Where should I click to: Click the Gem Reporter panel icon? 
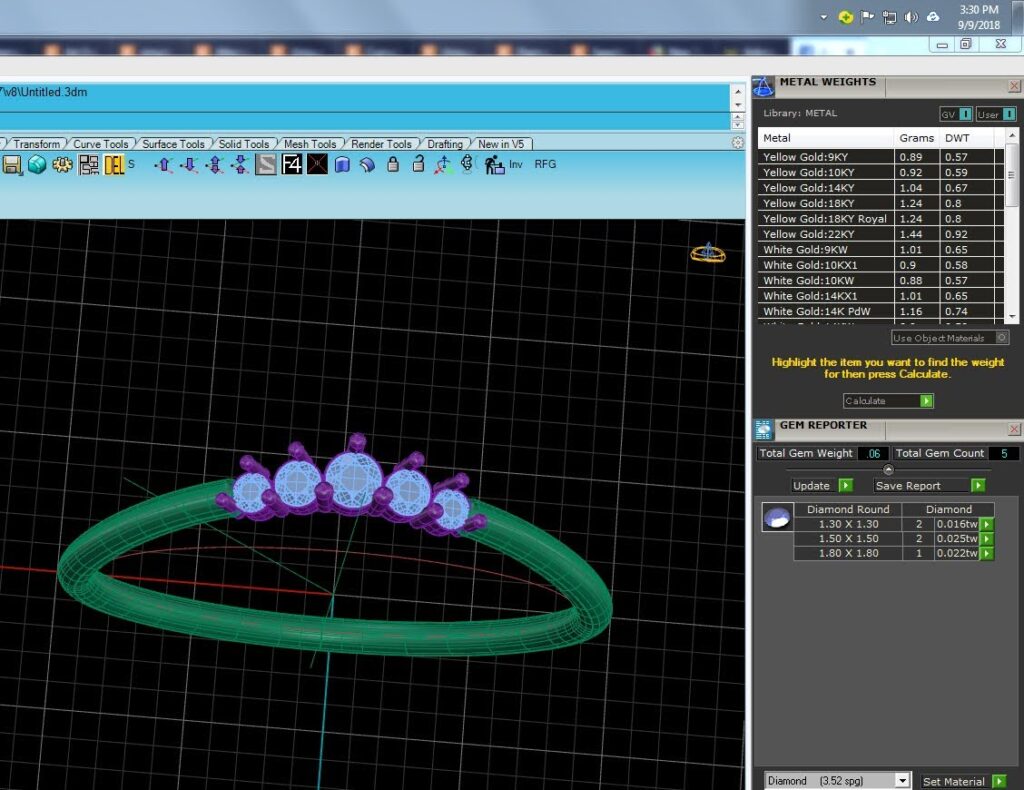[763, 429]
